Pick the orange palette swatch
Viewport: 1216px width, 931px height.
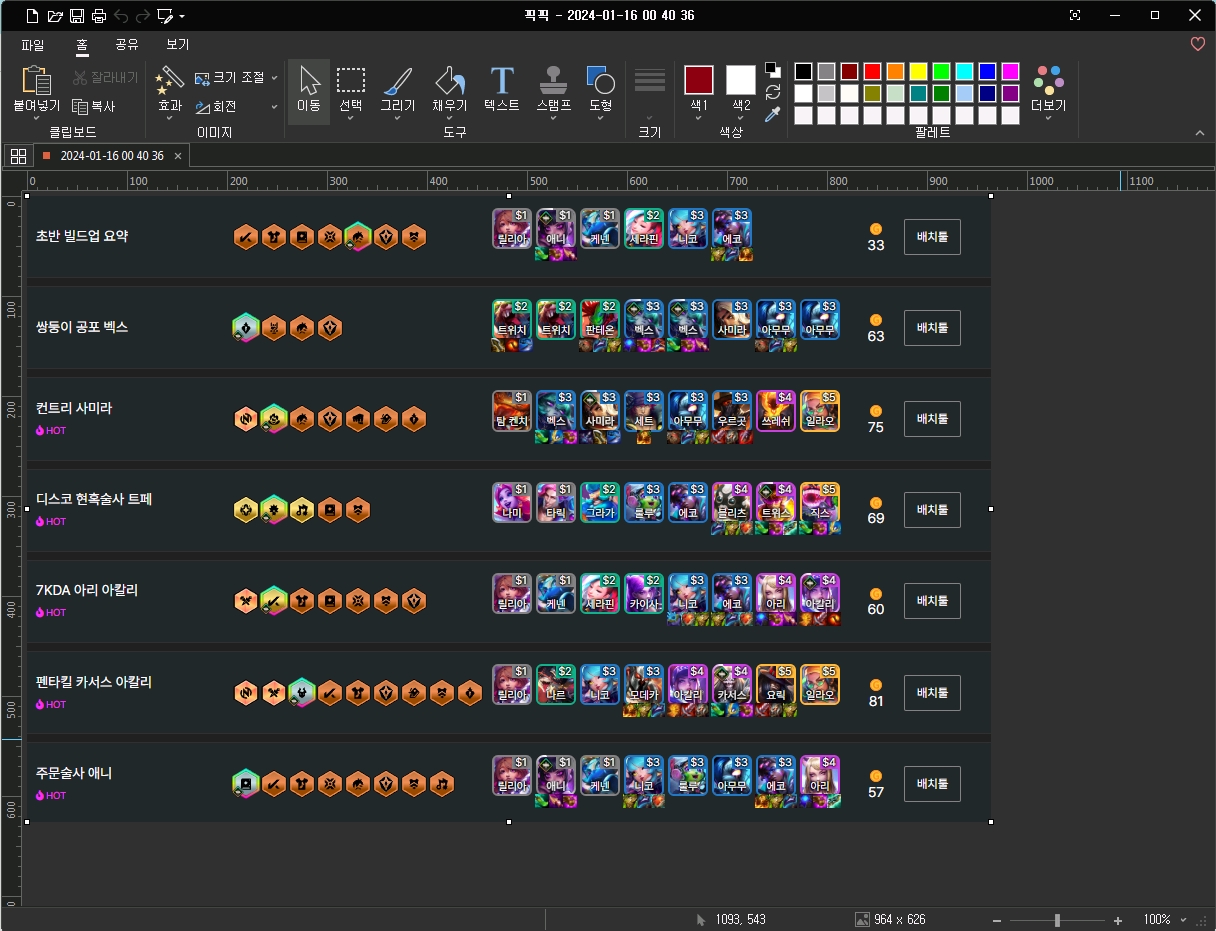pos(895,71)
